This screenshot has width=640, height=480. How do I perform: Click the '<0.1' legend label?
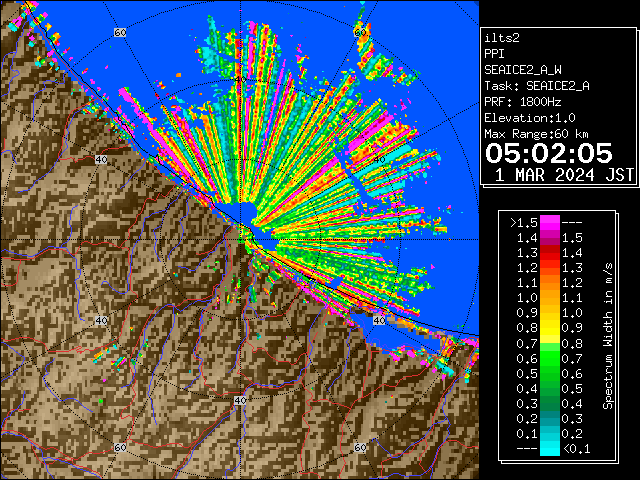click(x=576, y=449)
